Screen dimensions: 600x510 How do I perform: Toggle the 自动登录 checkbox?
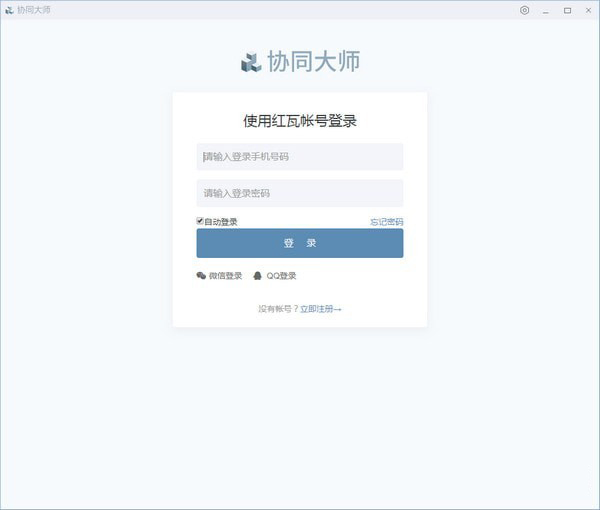click(x=200, y=221)
